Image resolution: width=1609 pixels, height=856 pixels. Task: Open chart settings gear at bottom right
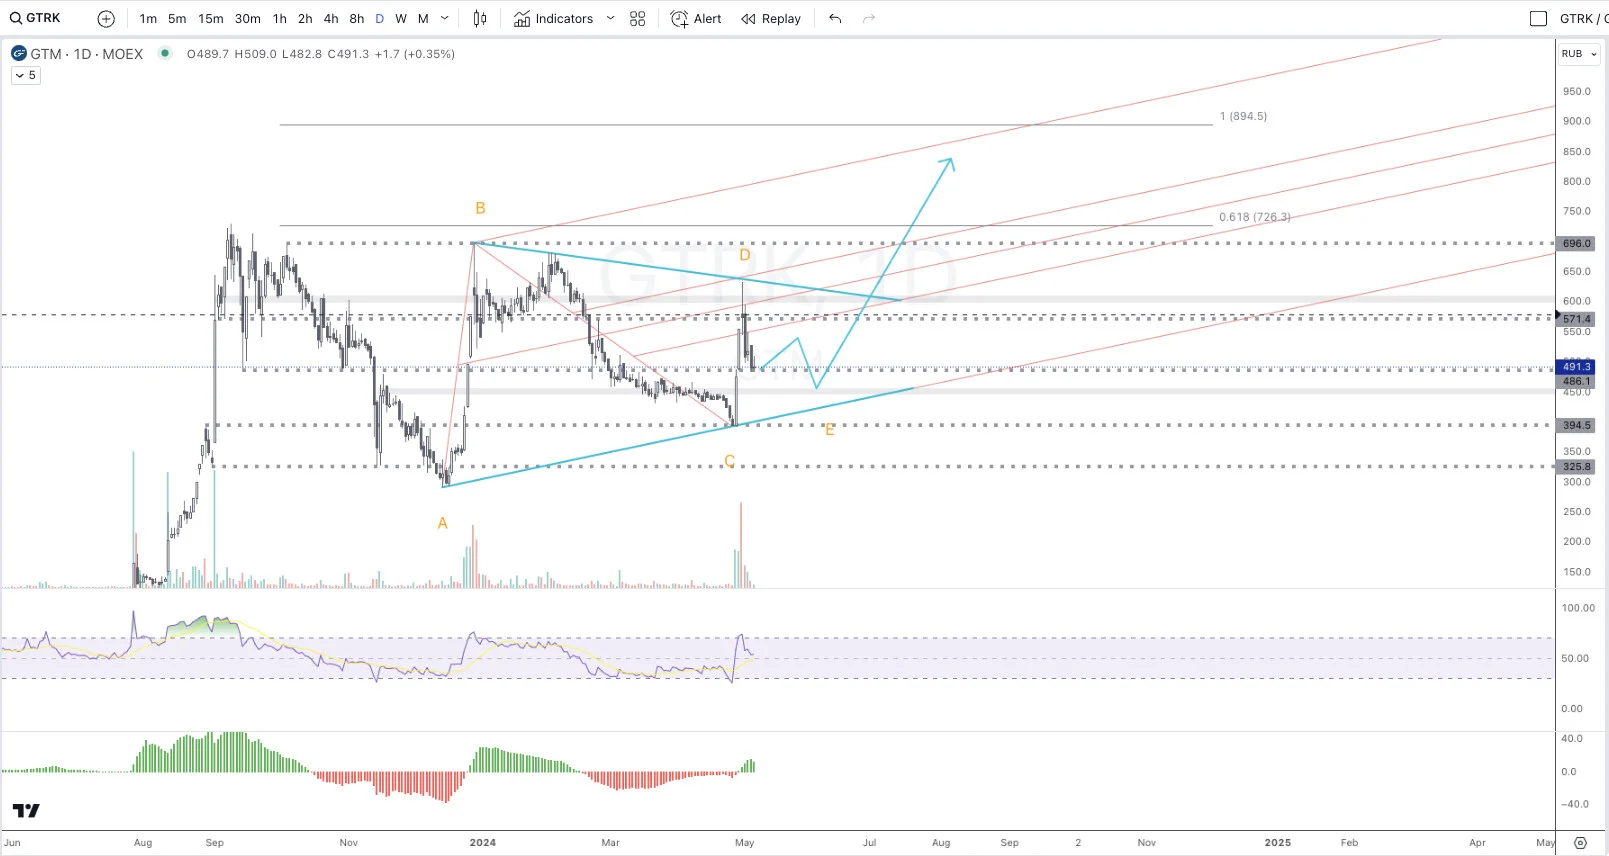(1580, 843)
